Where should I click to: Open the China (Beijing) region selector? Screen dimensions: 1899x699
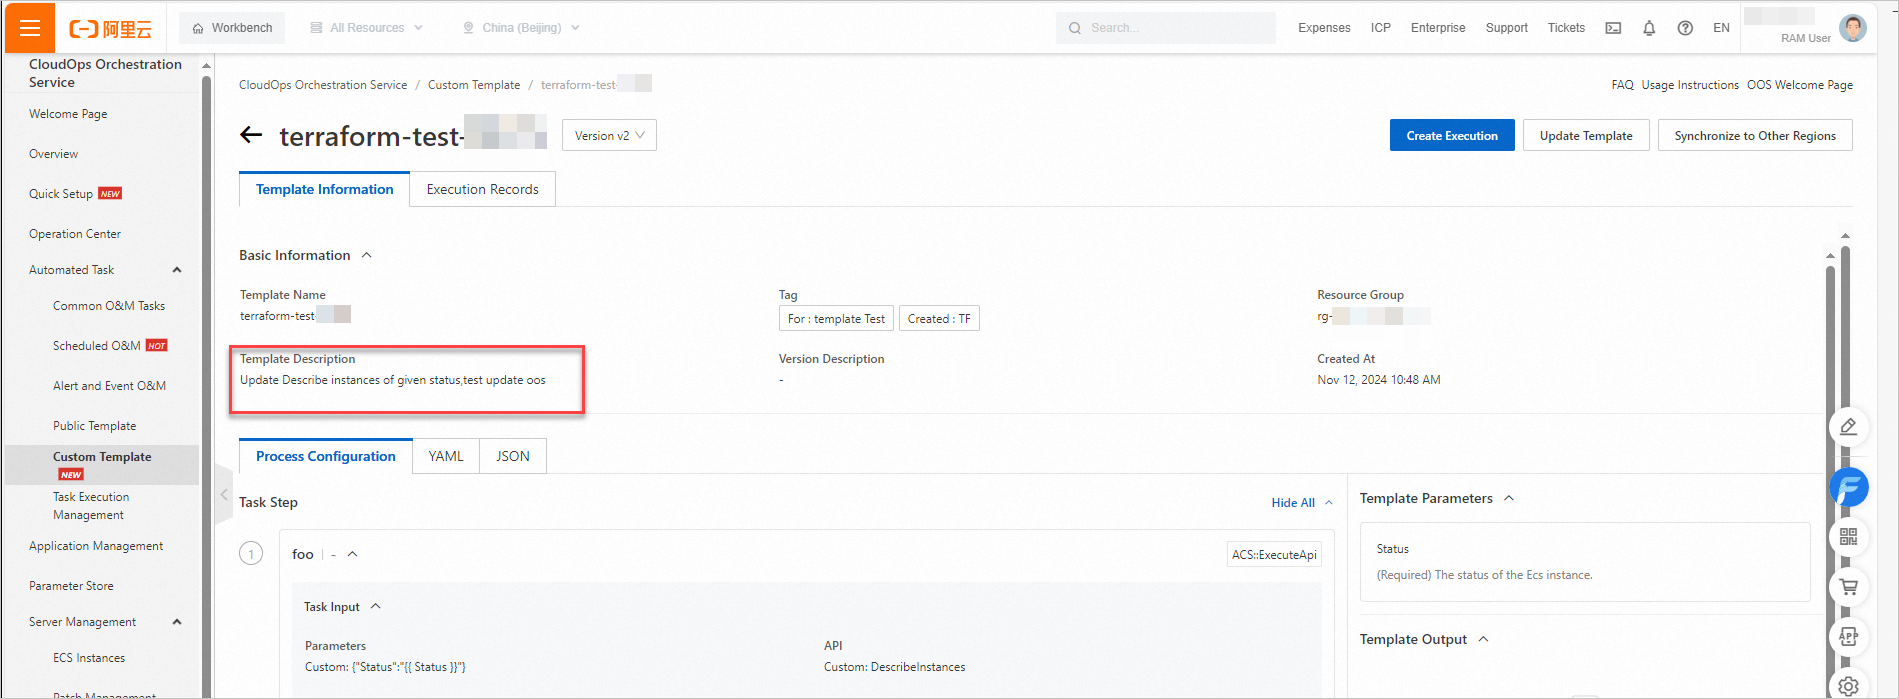[521, 28]
